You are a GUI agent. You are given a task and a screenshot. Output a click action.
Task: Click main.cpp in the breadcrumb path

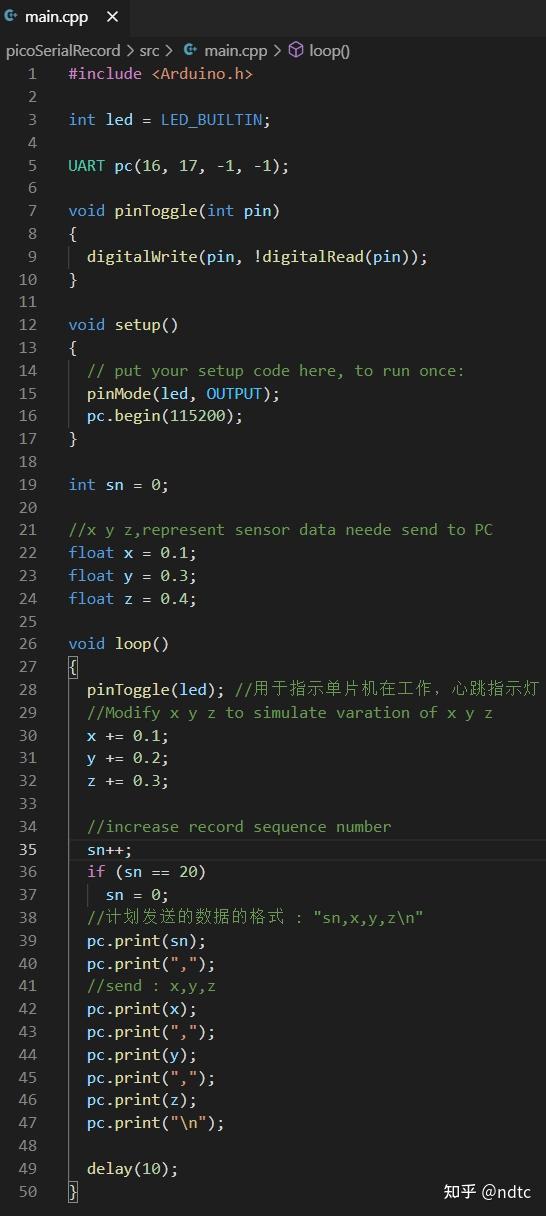pos(236,50)
